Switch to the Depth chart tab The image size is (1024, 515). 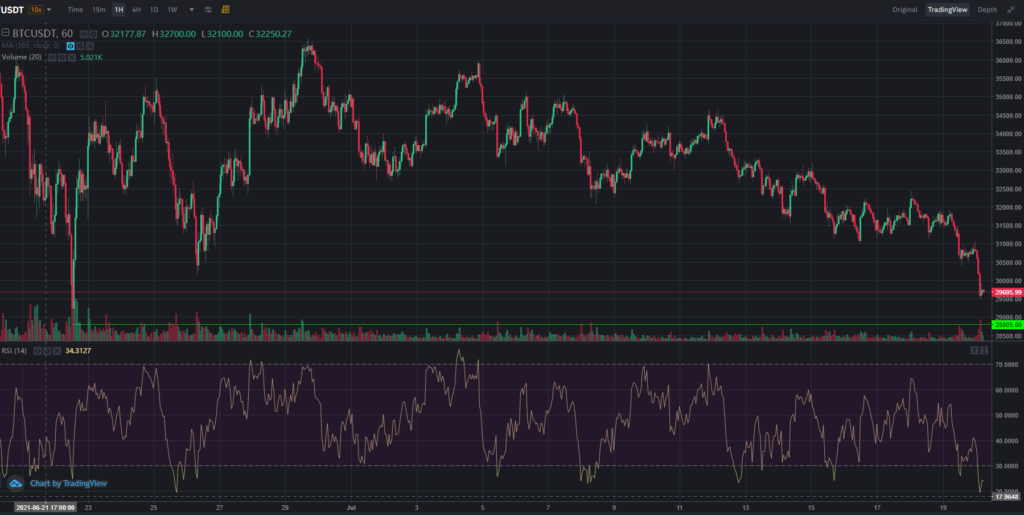click(987, 9)
